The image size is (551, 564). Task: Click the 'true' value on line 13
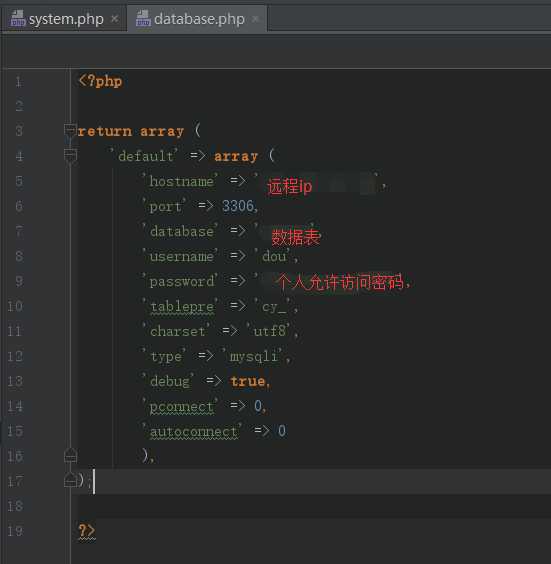pos(248,381)
